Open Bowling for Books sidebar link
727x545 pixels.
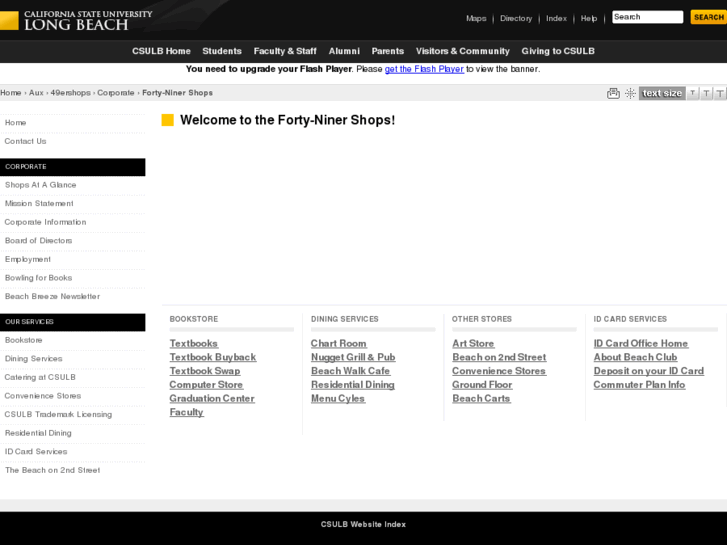pyautogui.click(x=38, y=278)
